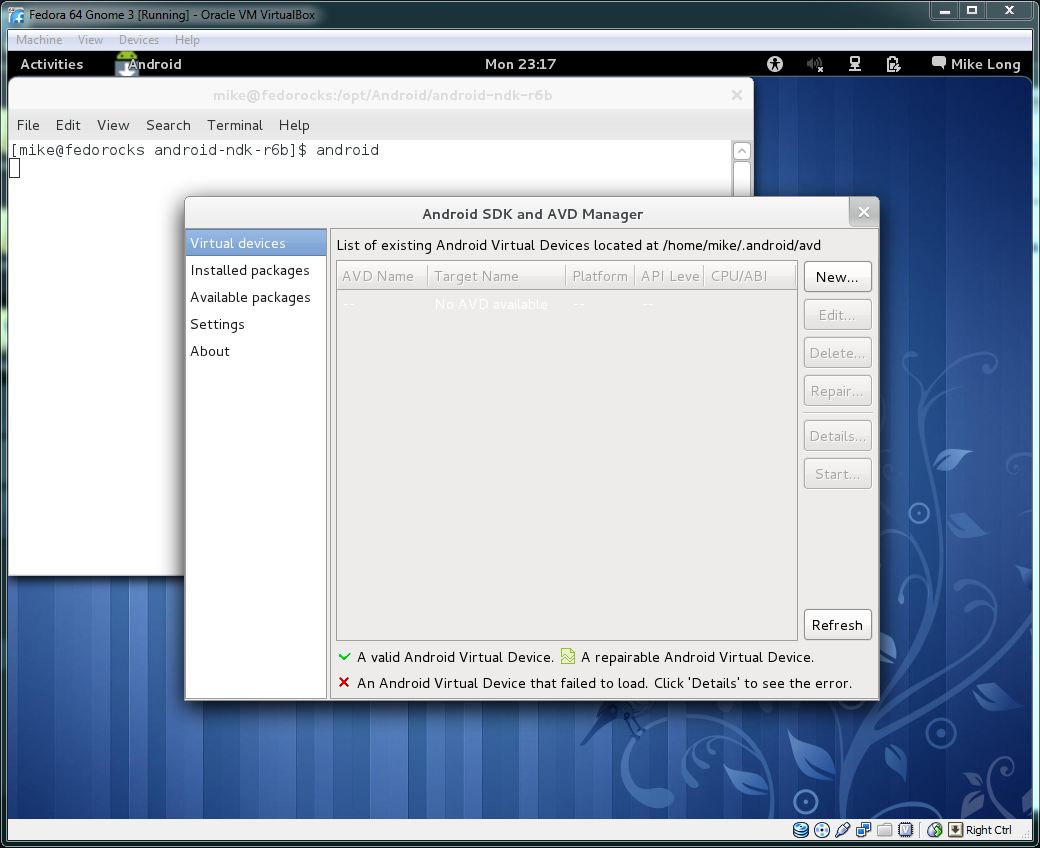Open the terminal View menu
The image size is (1040, 848).
click(x=113, y=125)
